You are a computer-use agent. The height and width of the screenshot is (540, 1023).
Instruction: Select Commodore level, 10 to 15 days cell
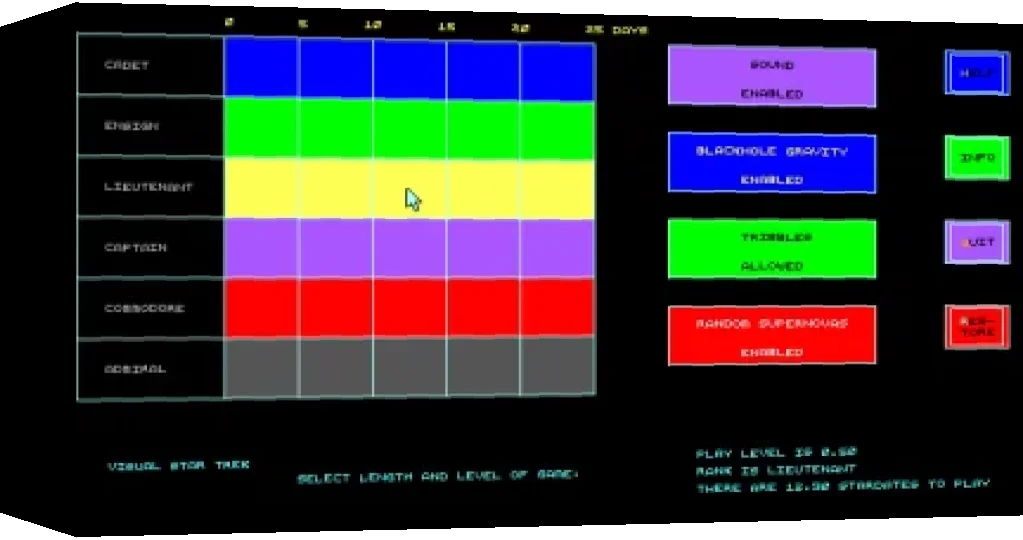point(410,308)
